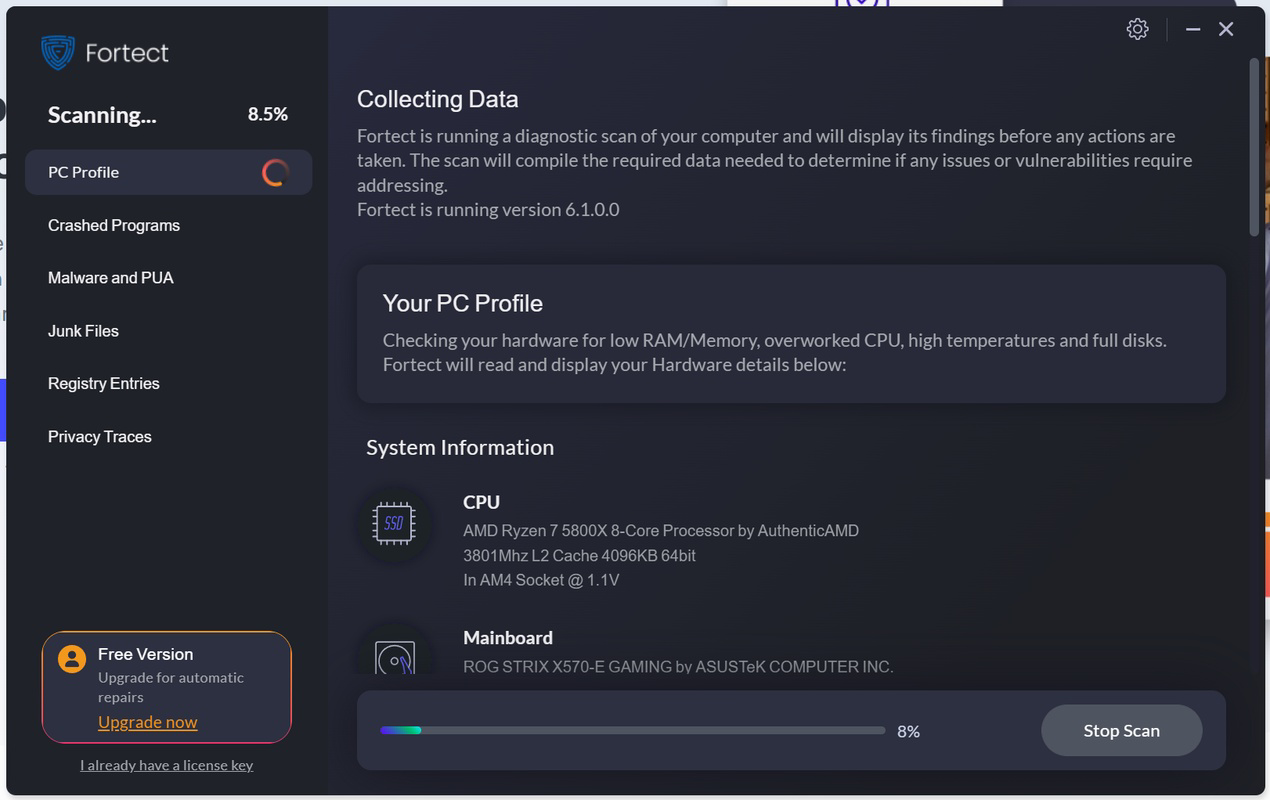Click the CPU chip icon
This screenshot has width=1270, height=800.
394,523
